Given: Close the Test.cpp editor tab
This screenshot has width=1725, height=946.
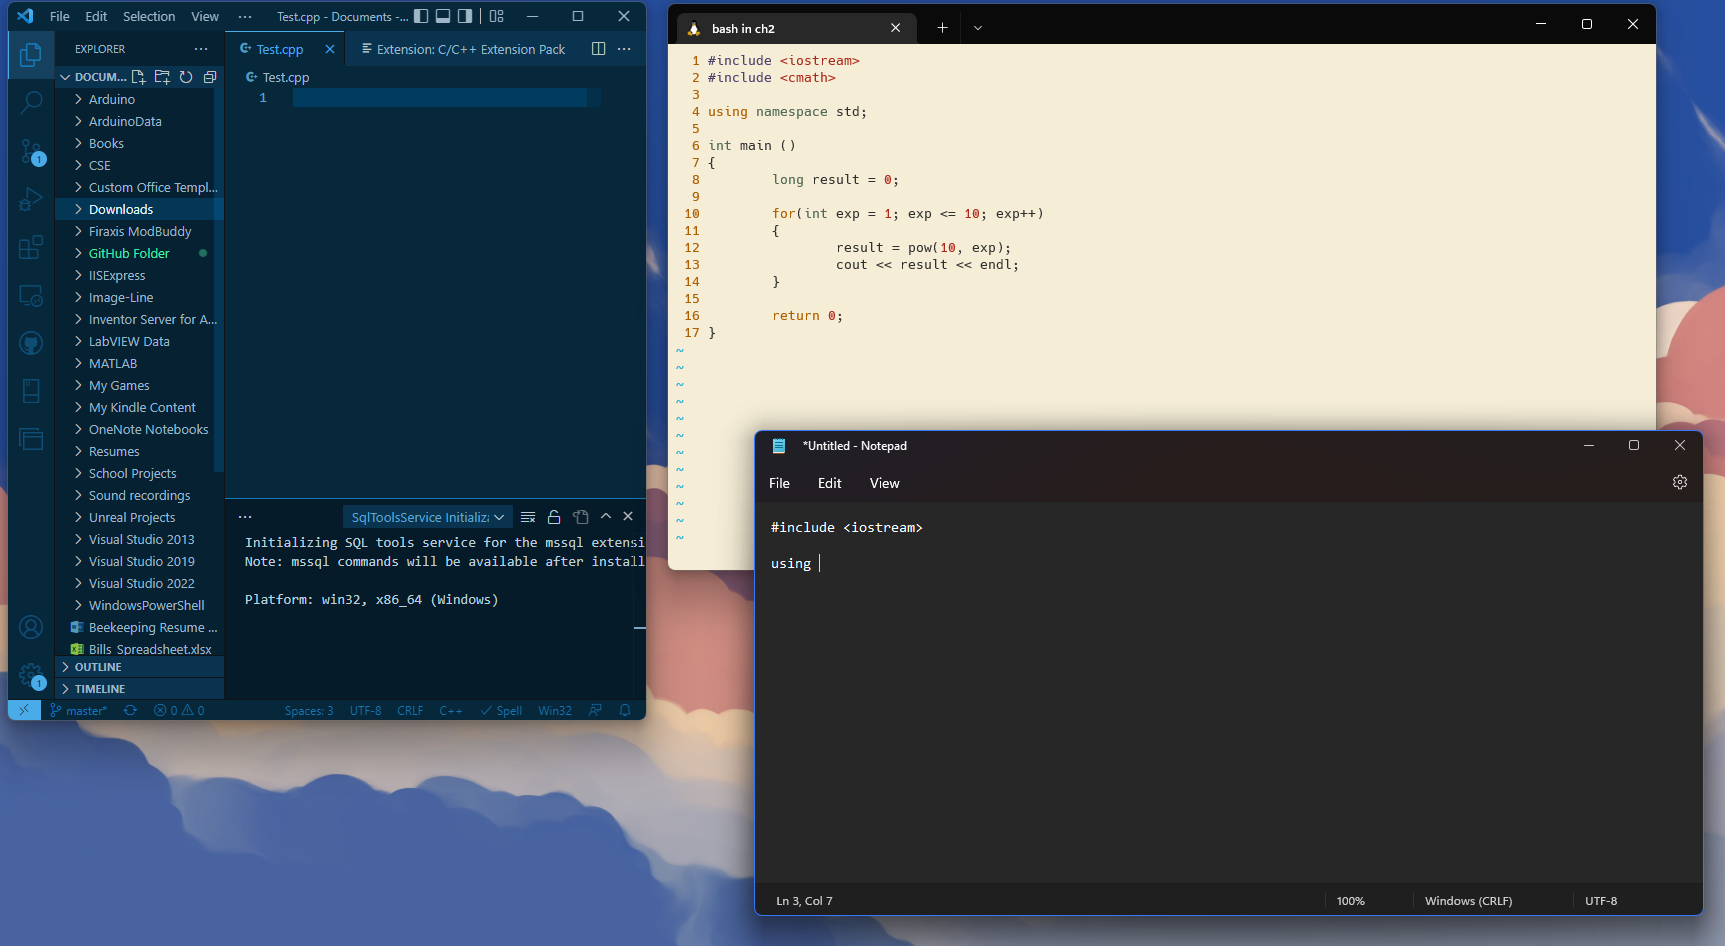Looking at the screenshot, I should pyautogui.click(x=330, y=49).
